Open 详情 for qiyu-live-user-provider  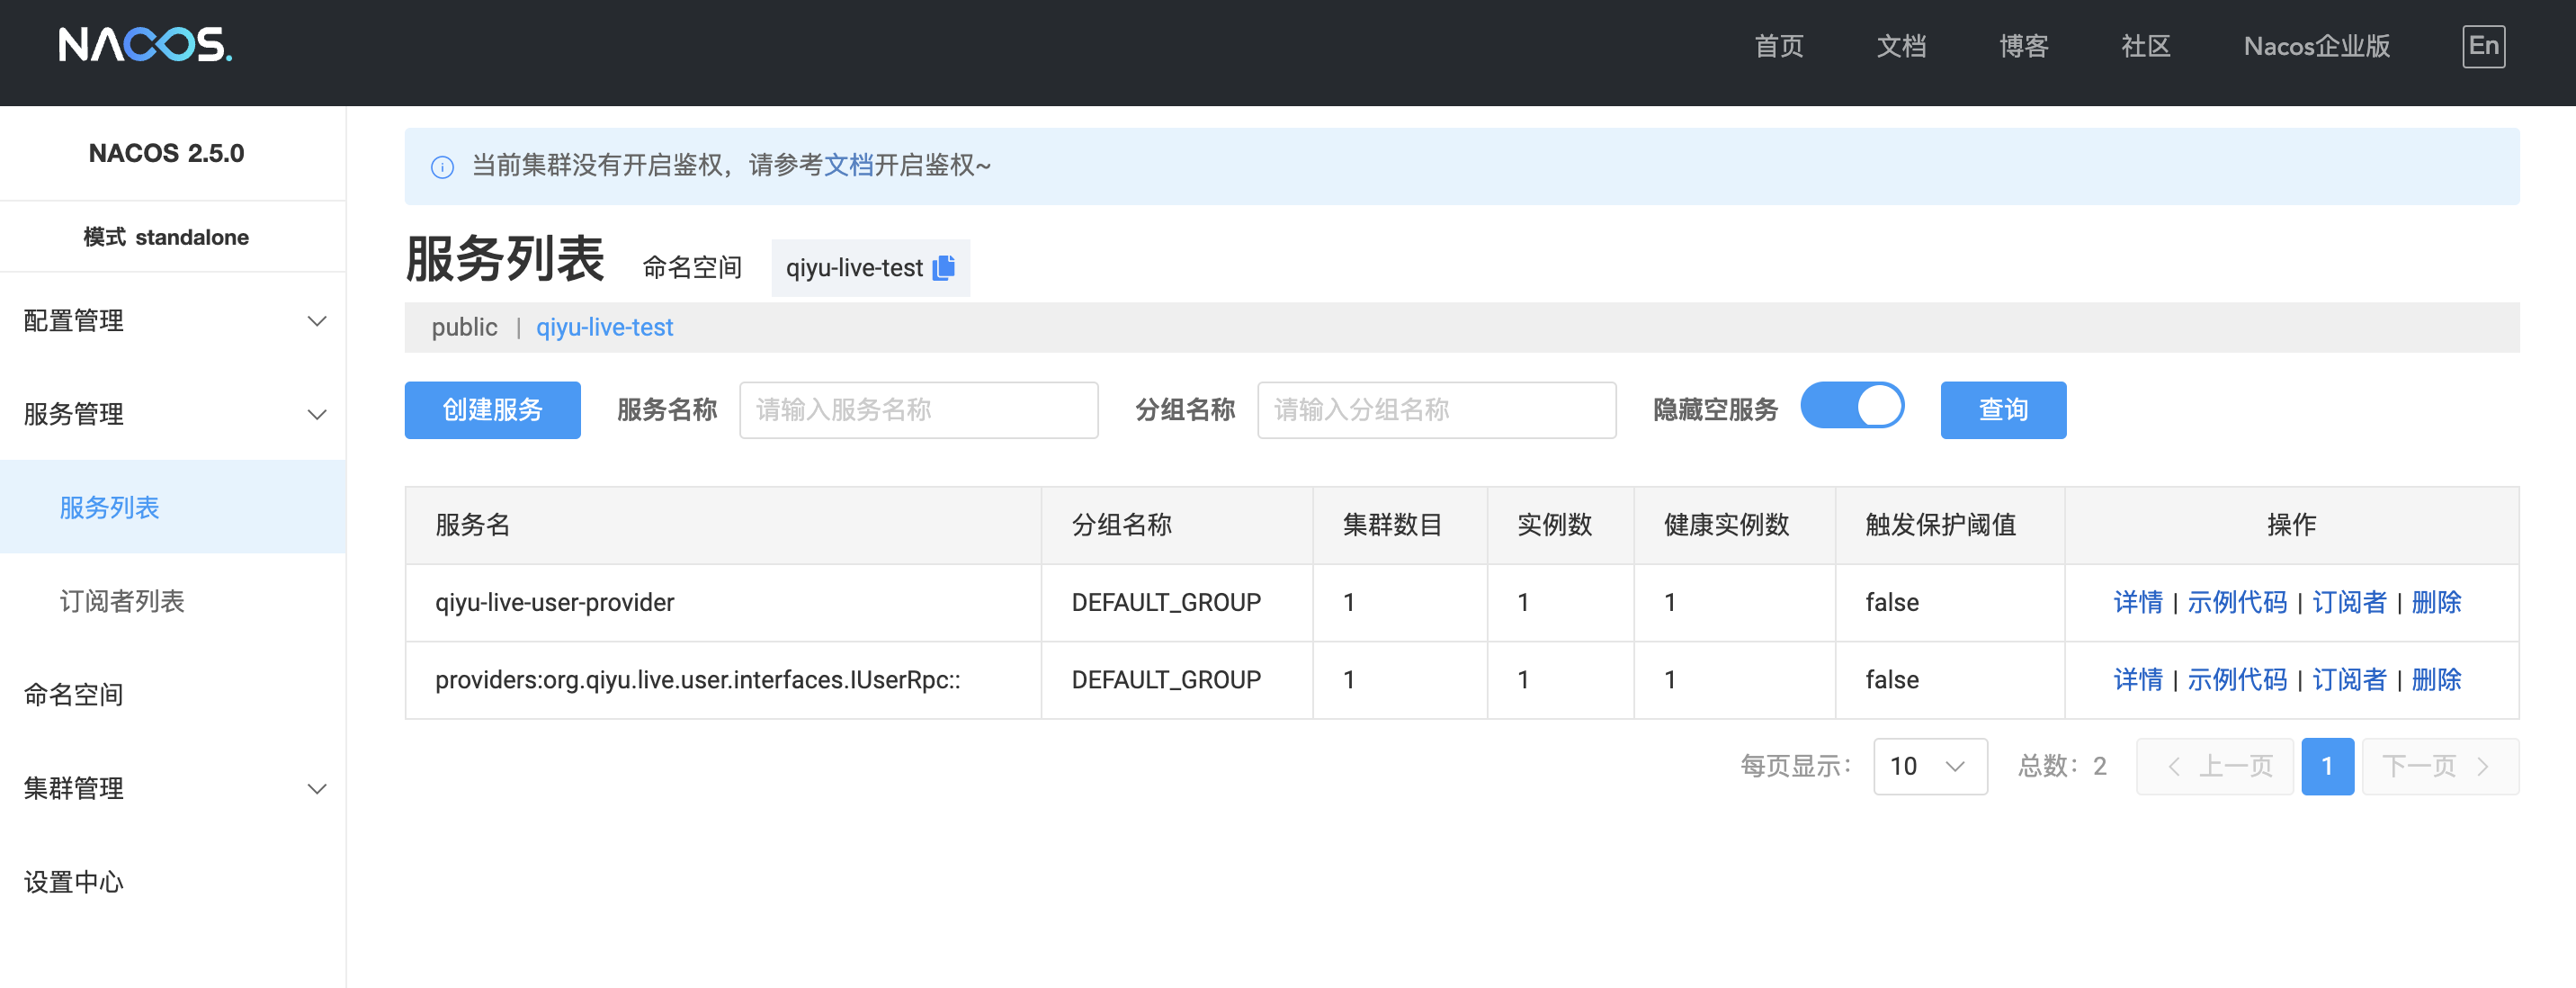[2137, 602]
